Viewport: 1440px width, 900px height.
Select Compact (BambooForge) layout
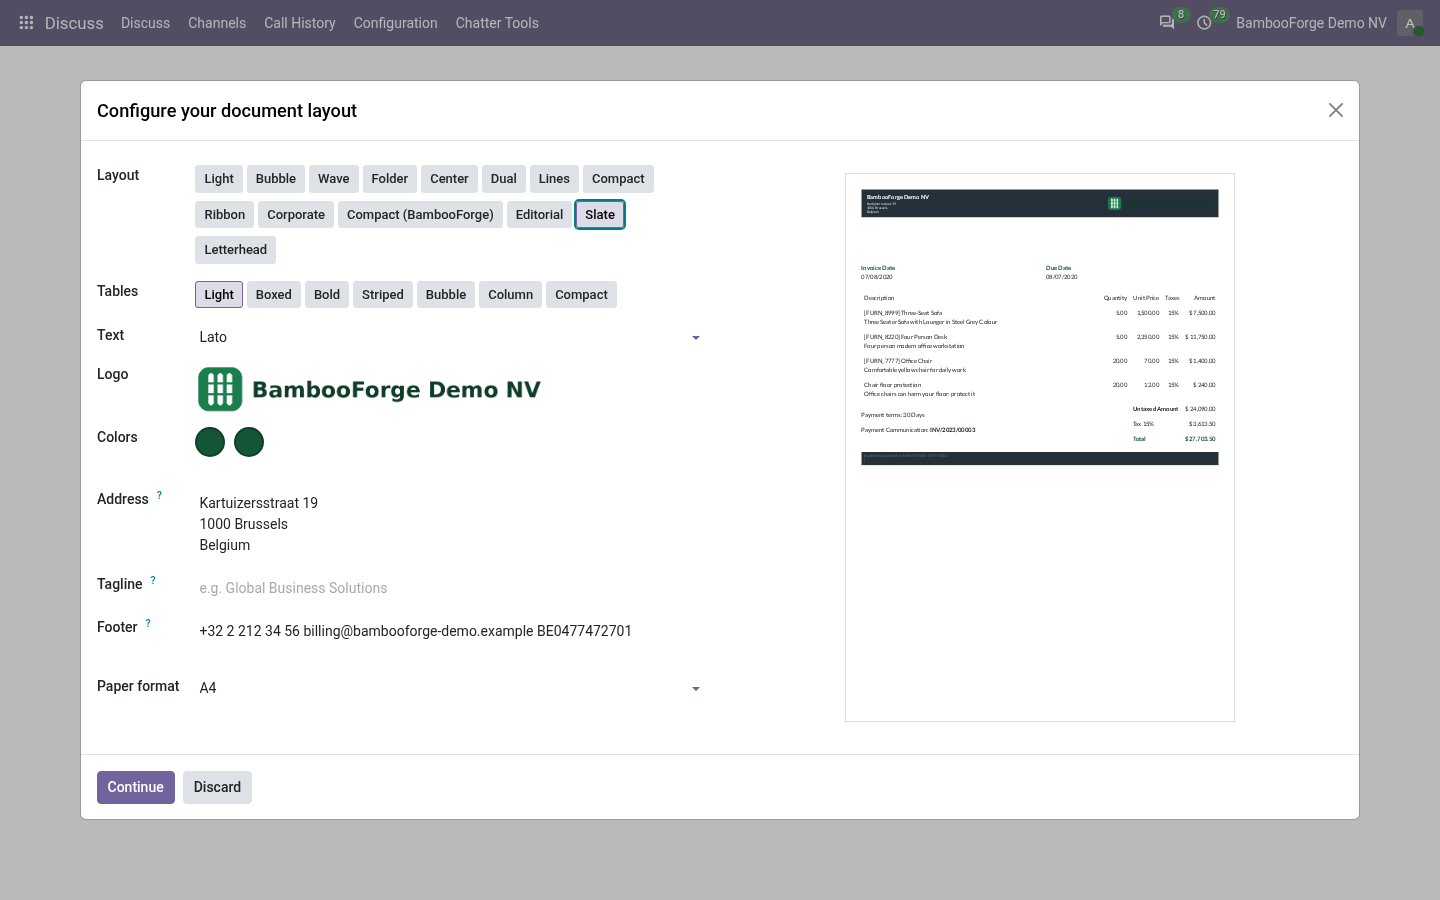pyautogui.click(x=420, y=215)
